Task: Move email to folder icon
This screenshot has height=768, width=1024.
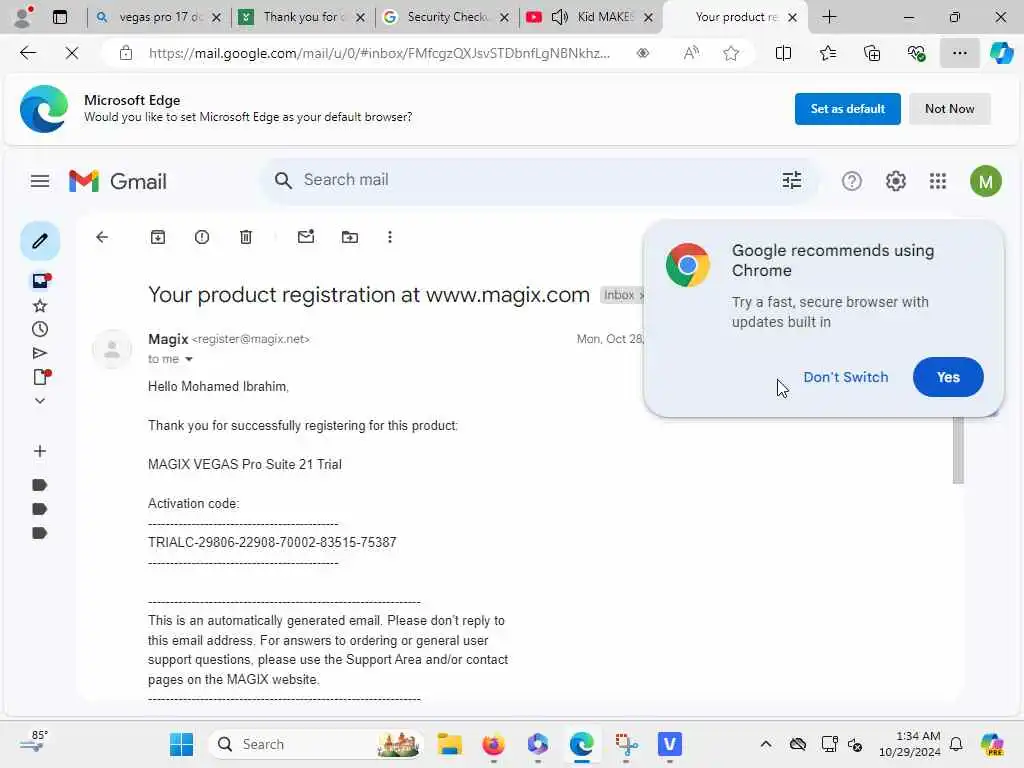Action: [x=350, y=237]
